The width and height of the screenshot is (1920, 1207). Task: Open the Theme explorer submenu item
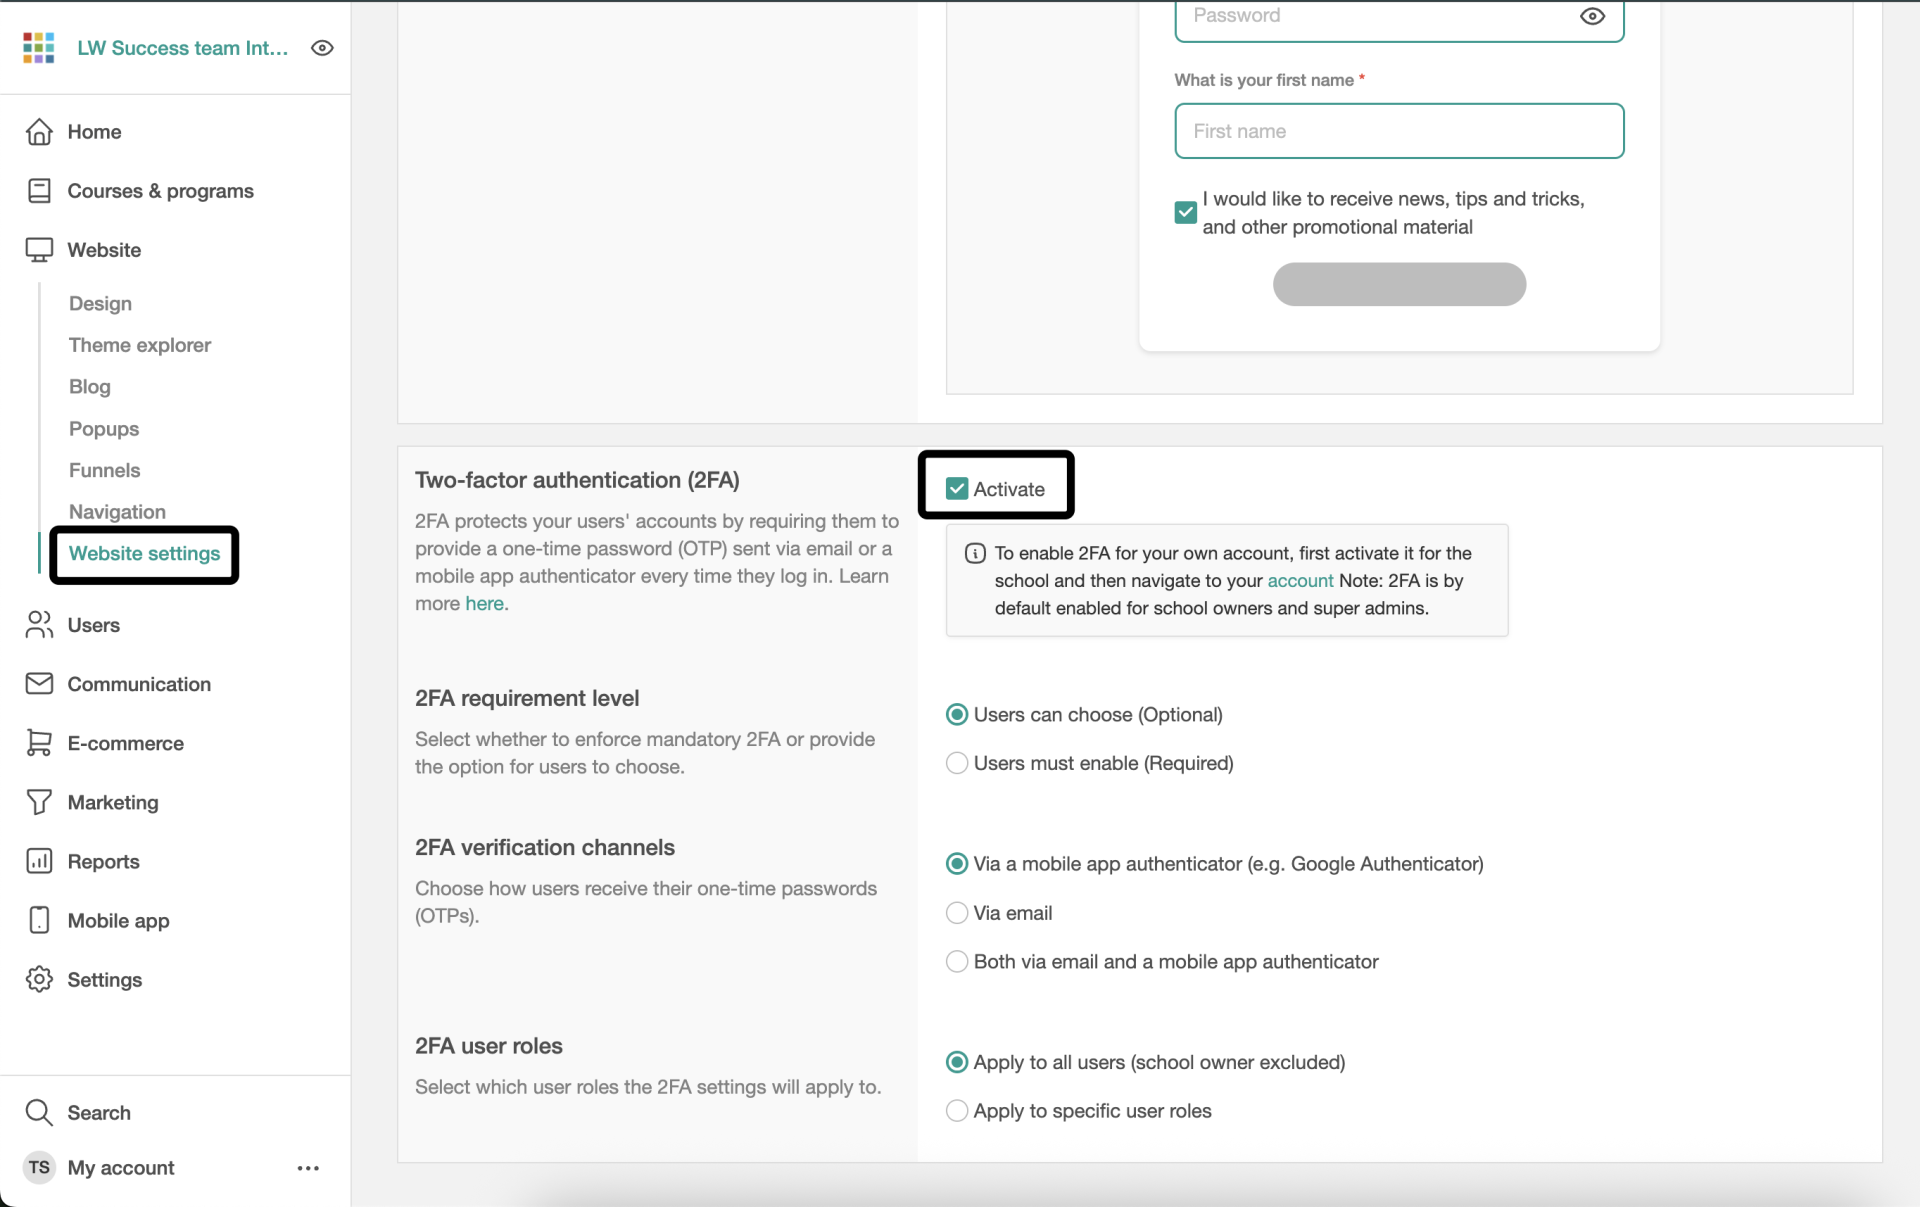(140, 344)
